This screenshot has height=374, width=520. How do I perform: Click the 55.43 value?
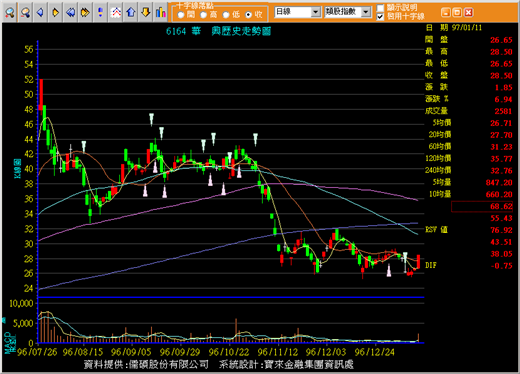coord(501,218)
